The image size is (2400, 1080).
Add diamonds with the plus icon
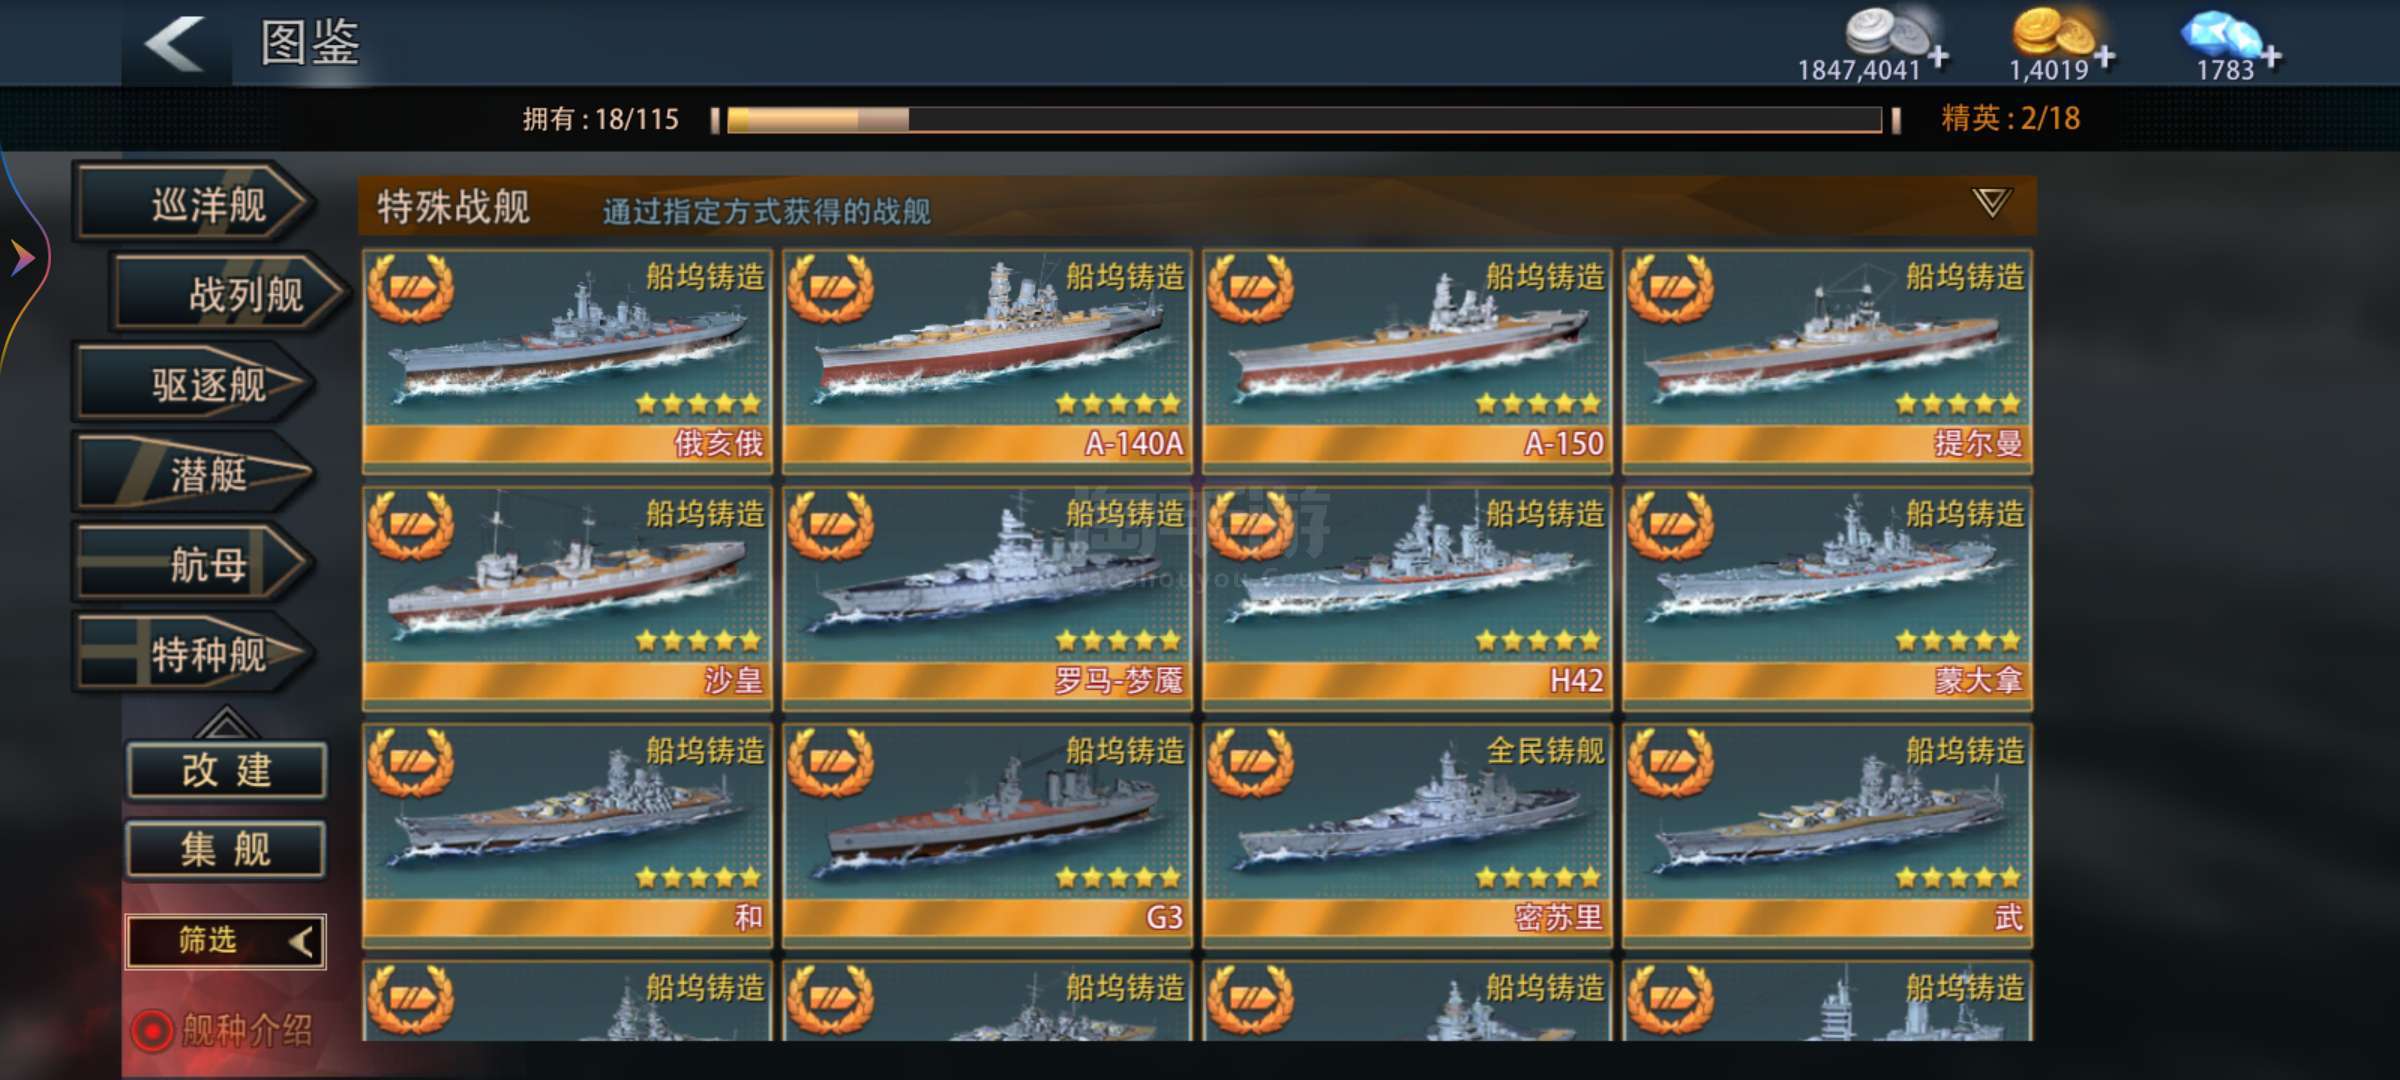pos(2271,57)
